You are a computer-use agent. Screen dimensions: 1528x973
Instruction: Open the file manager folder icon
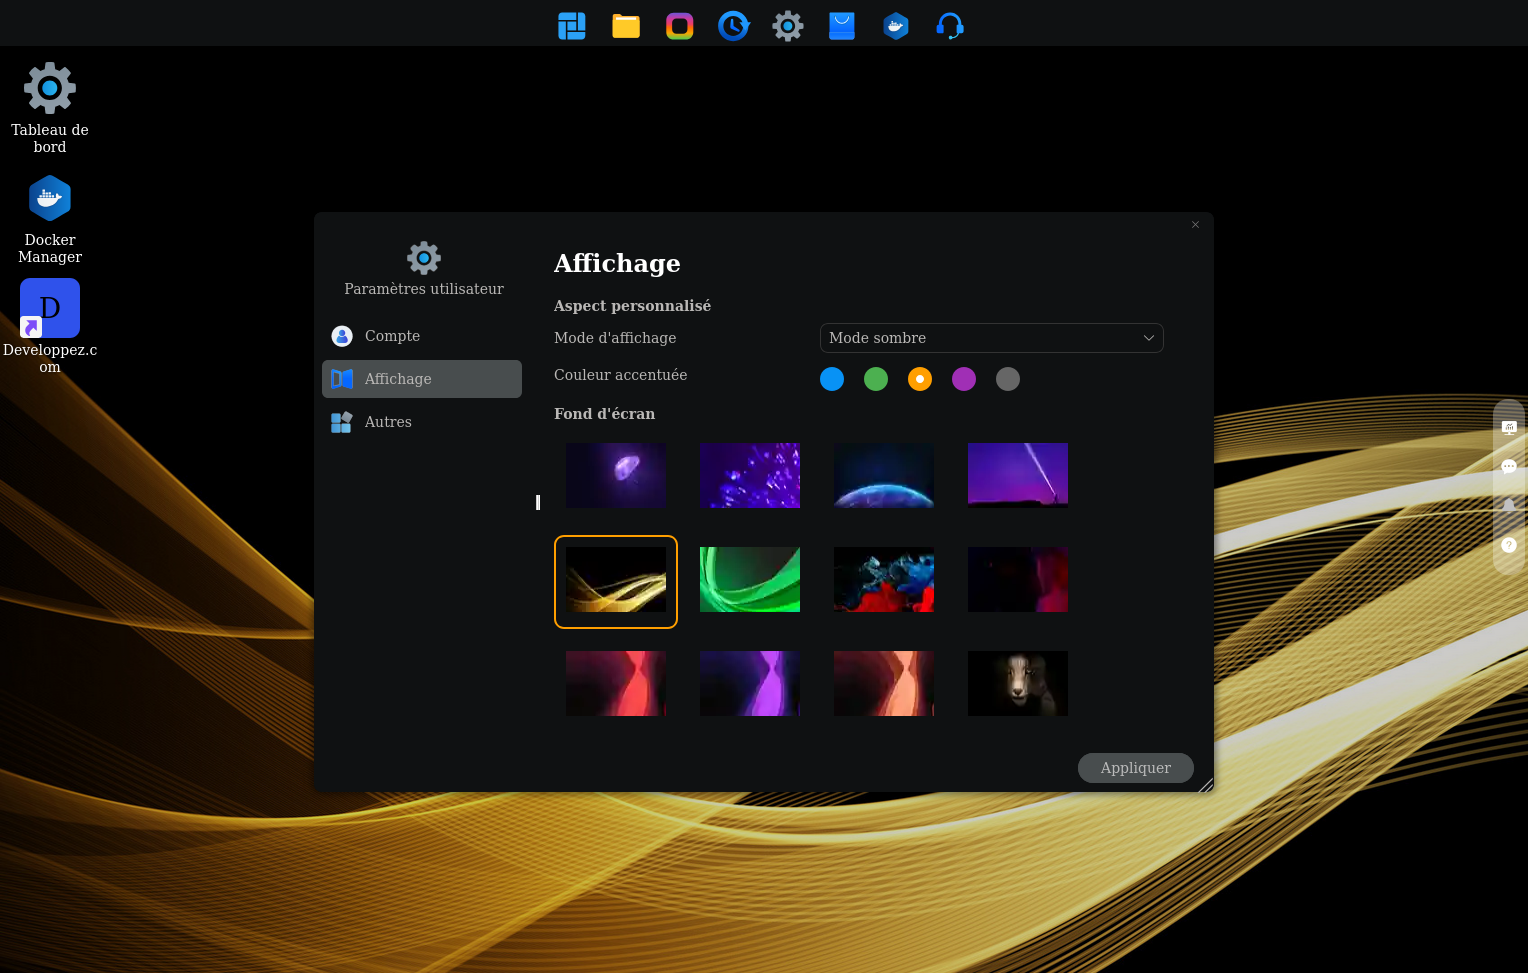tap(626, 26)
